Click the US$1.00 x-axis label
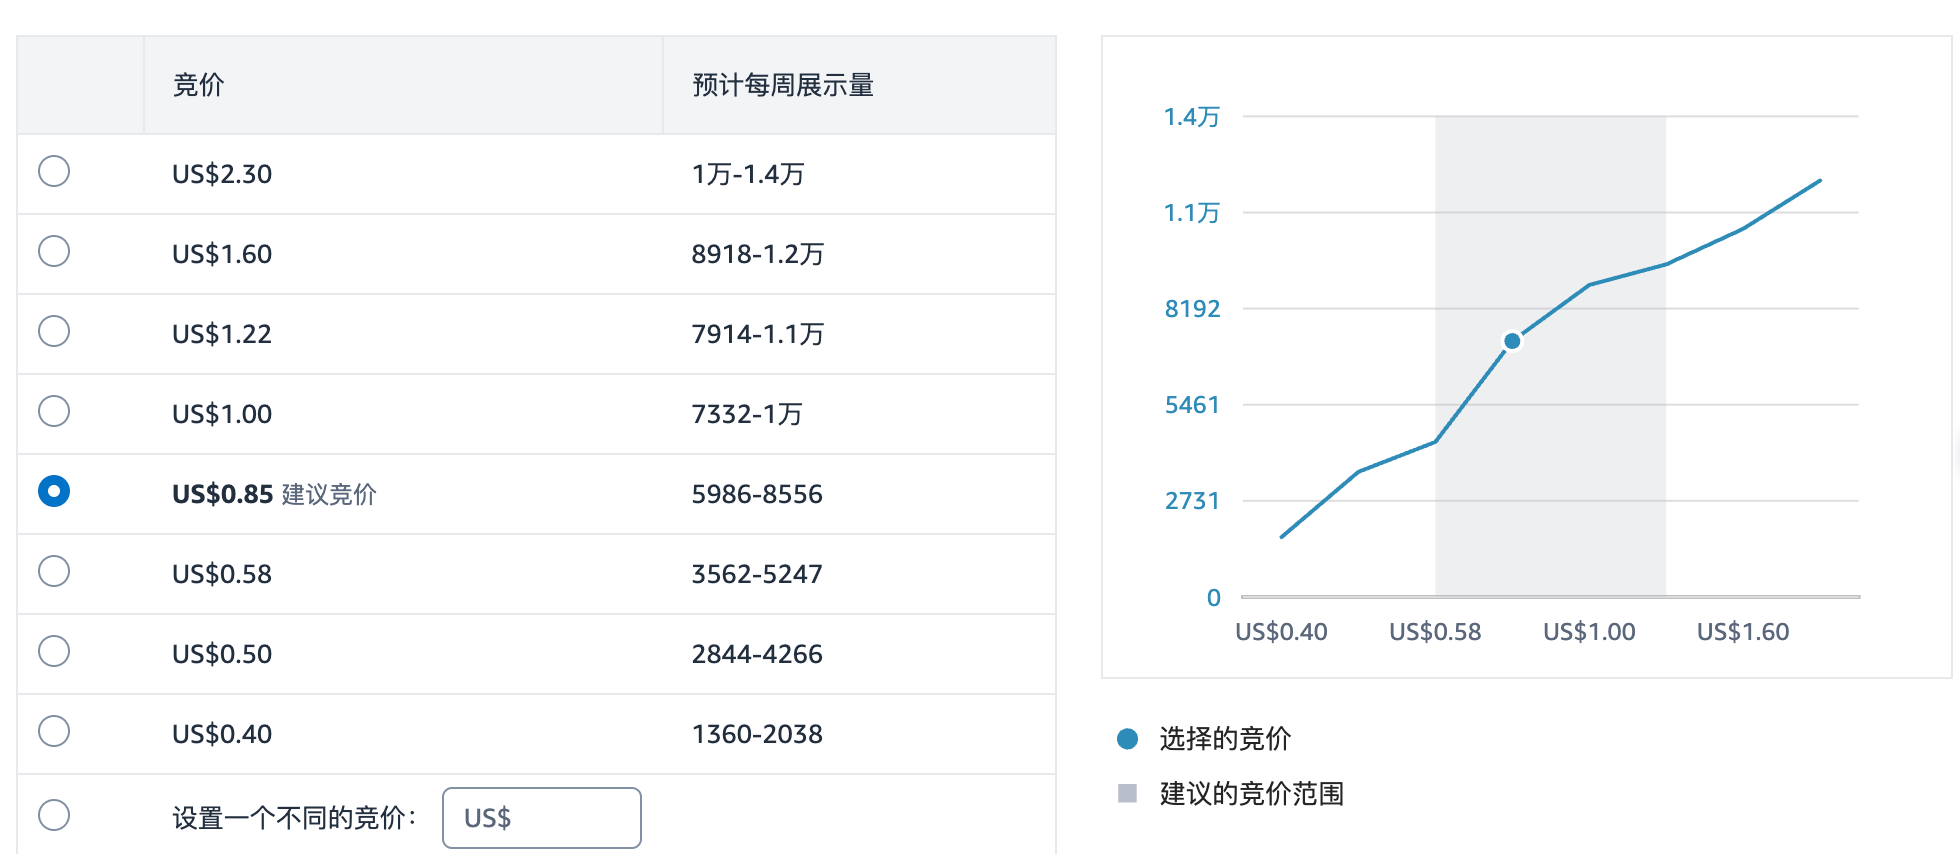Screen dimensions: 1960x854 1589,632
